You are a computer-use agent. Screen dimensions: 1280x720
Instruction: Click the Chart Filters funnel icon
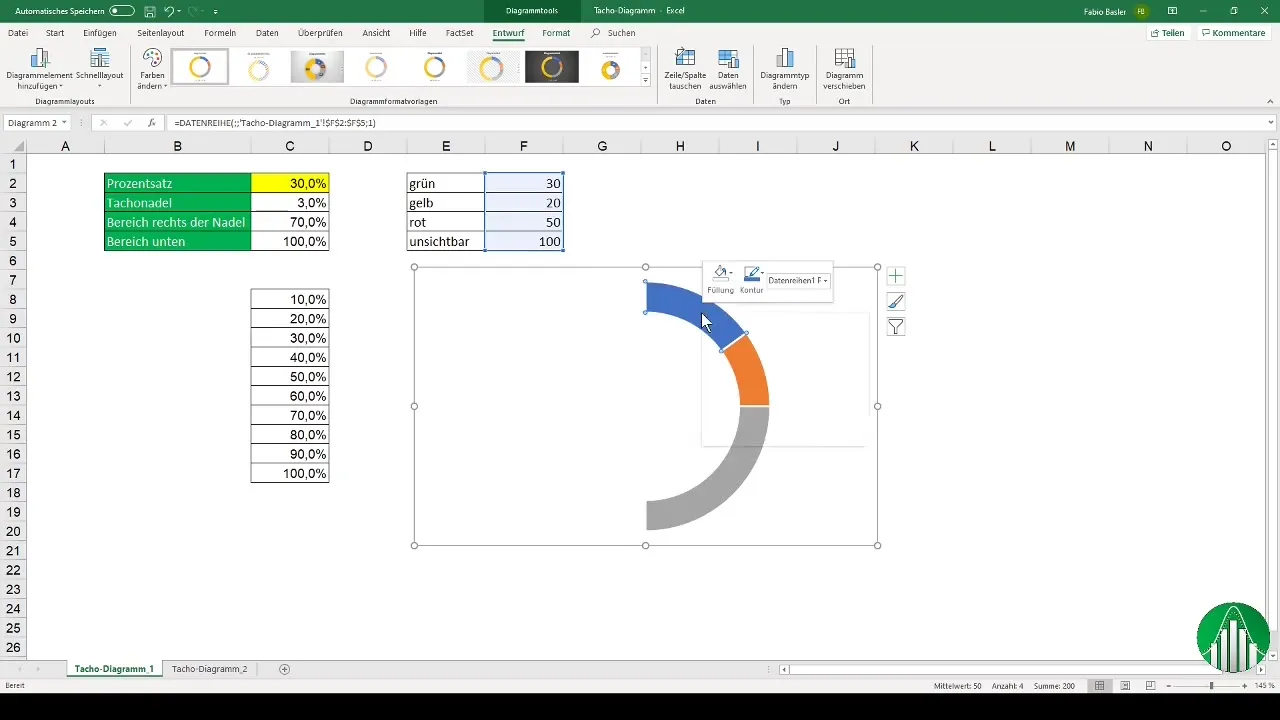(x=896, y=327)
